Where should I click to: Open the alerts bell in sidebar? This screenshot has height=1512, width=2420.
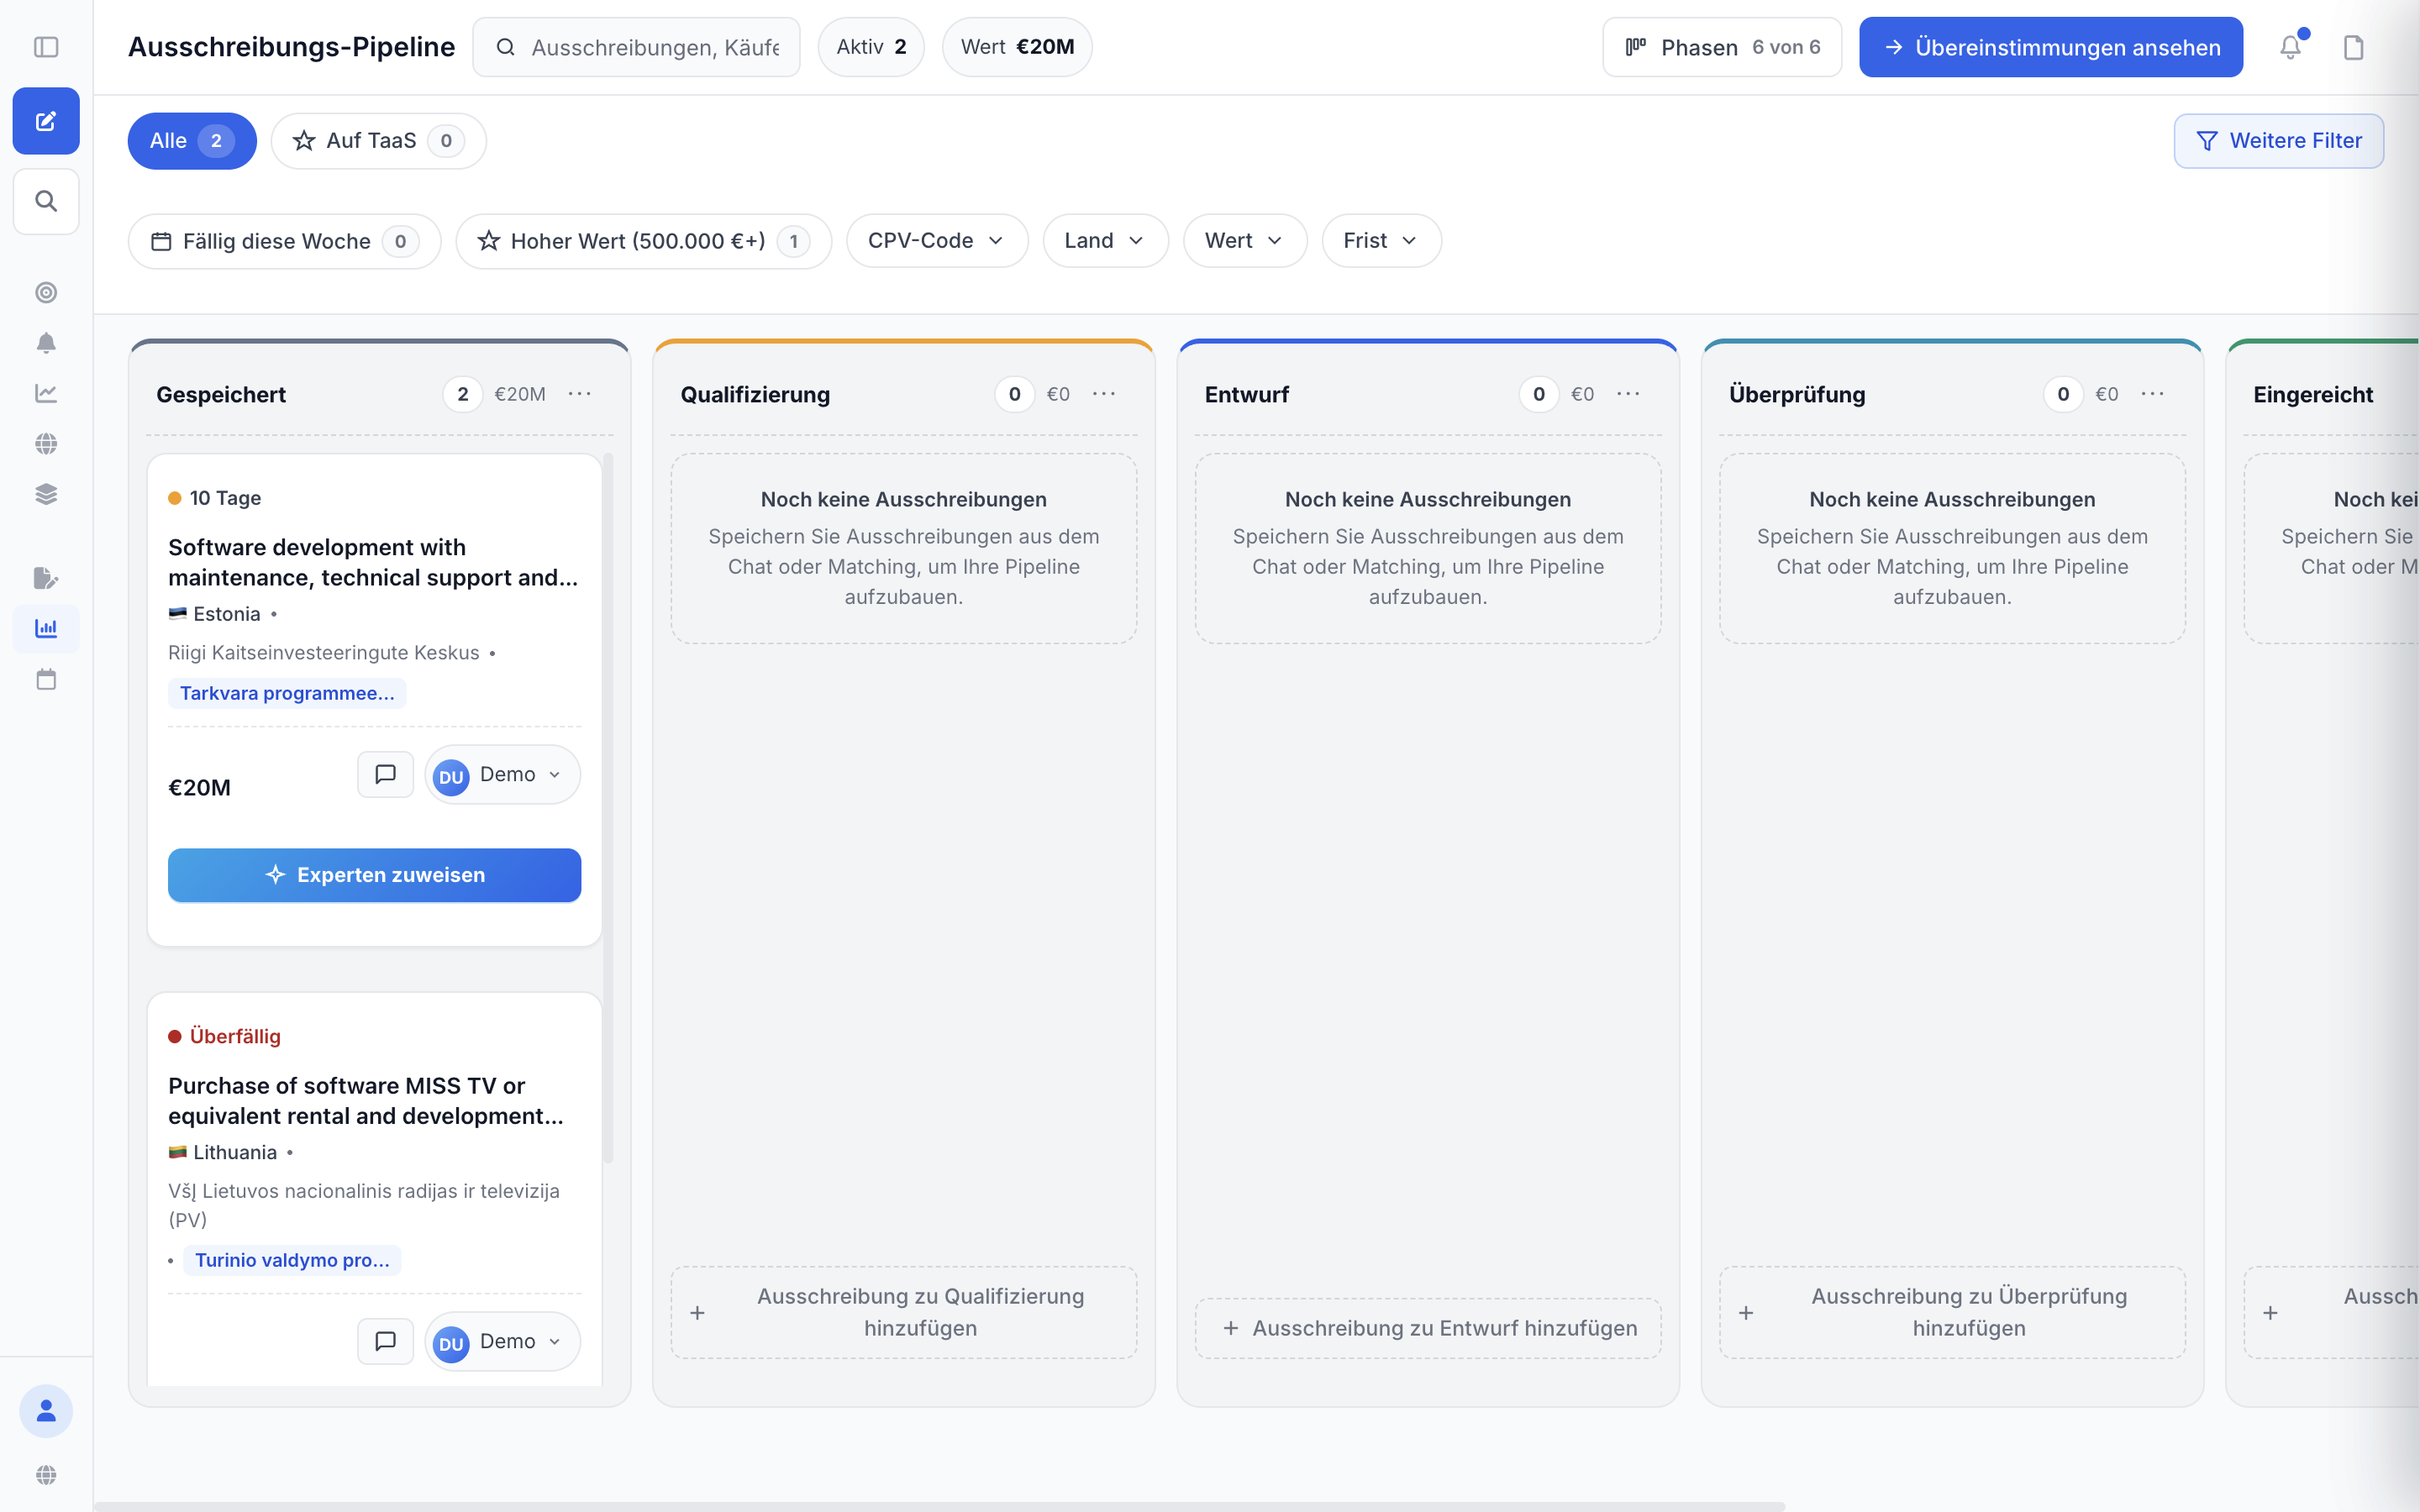(x=46, y=343)
